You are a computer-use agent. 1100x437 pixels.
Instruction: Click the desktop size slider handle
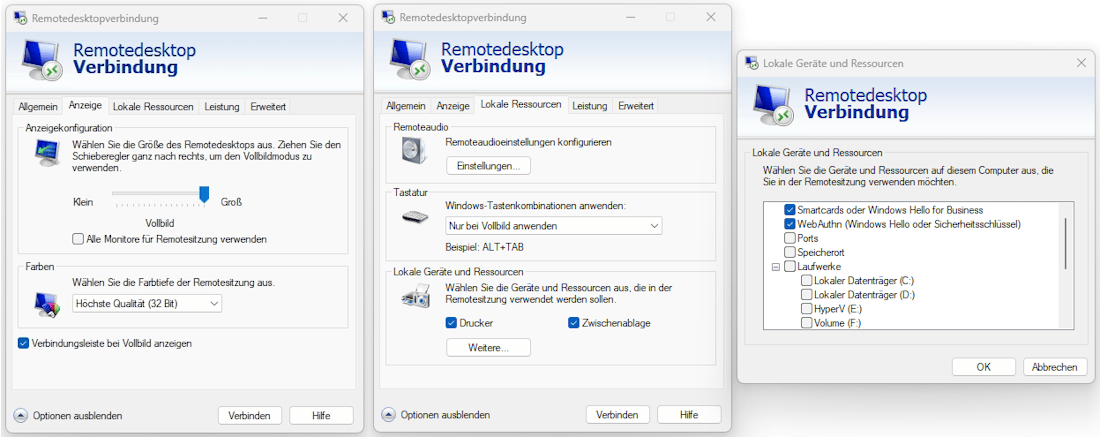[204, 193]
